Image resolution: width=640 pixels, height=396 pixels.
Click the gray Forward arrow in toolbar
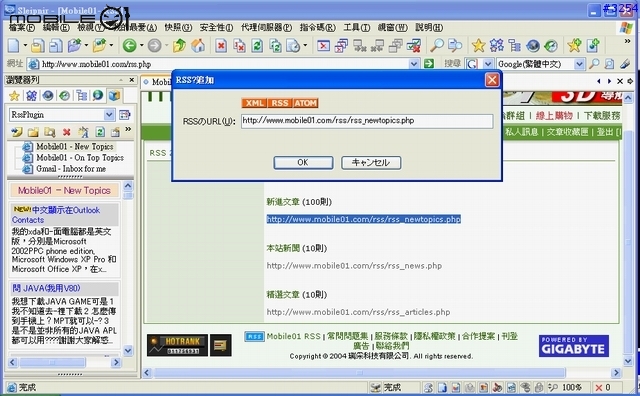click(154, 45)
